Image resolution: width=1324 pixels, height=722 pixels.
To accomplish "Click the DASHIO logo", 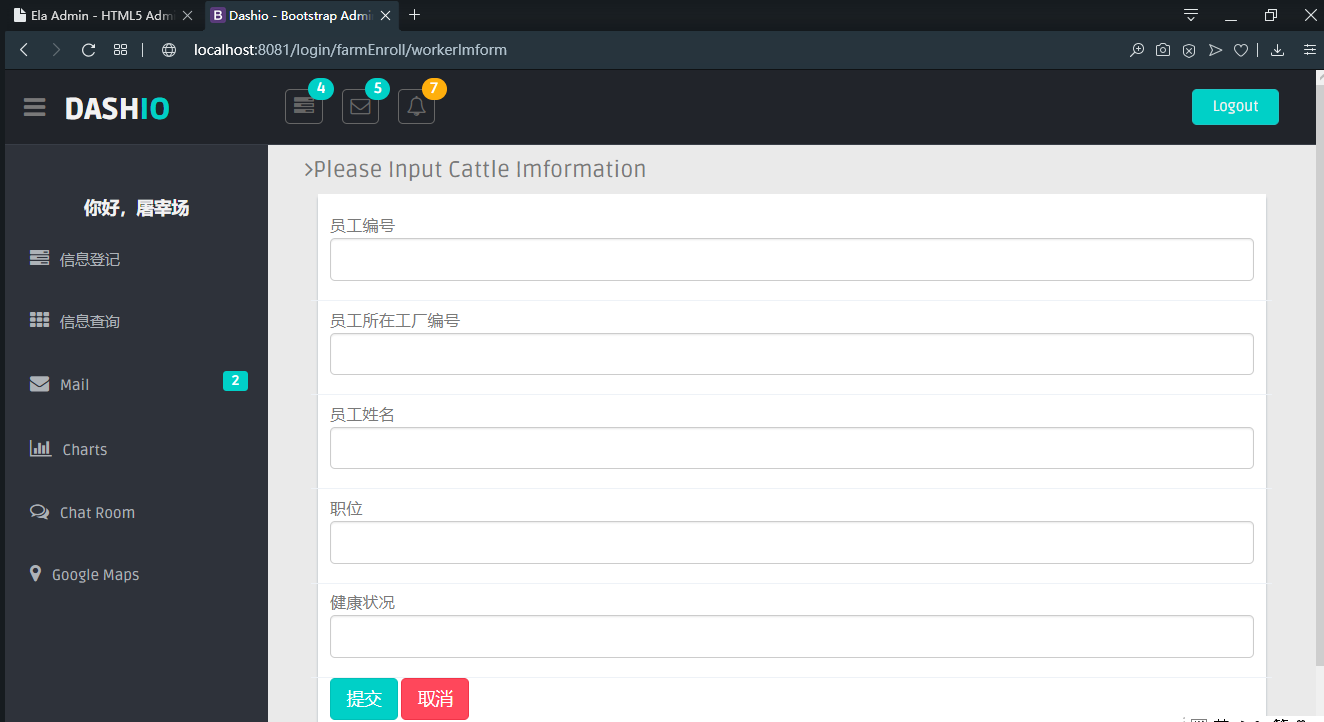I will [117, 108].
